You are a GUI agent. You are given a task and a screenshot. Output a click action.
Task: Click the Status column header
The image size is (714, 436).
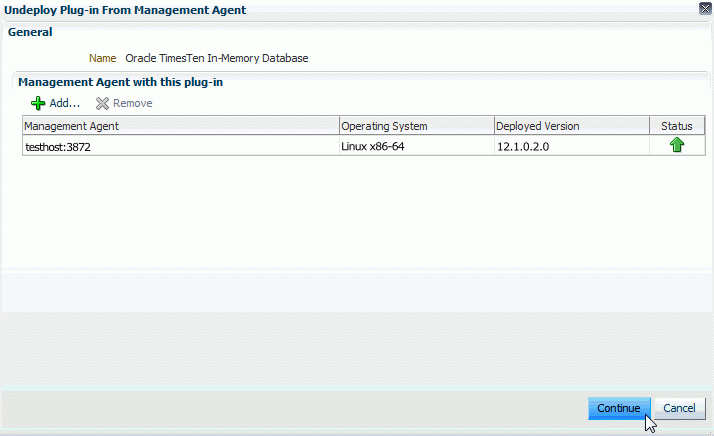coord(677,126)
